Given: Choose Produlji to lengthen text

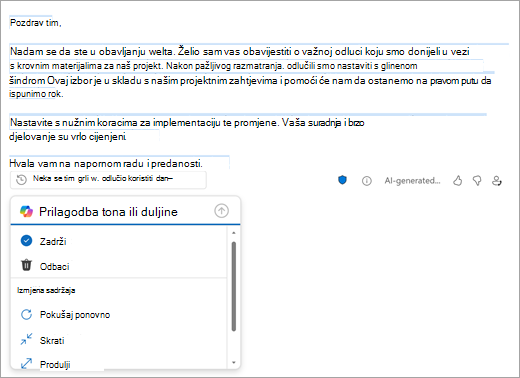Looking at the screenshot, I should click(x=119, y=363).
